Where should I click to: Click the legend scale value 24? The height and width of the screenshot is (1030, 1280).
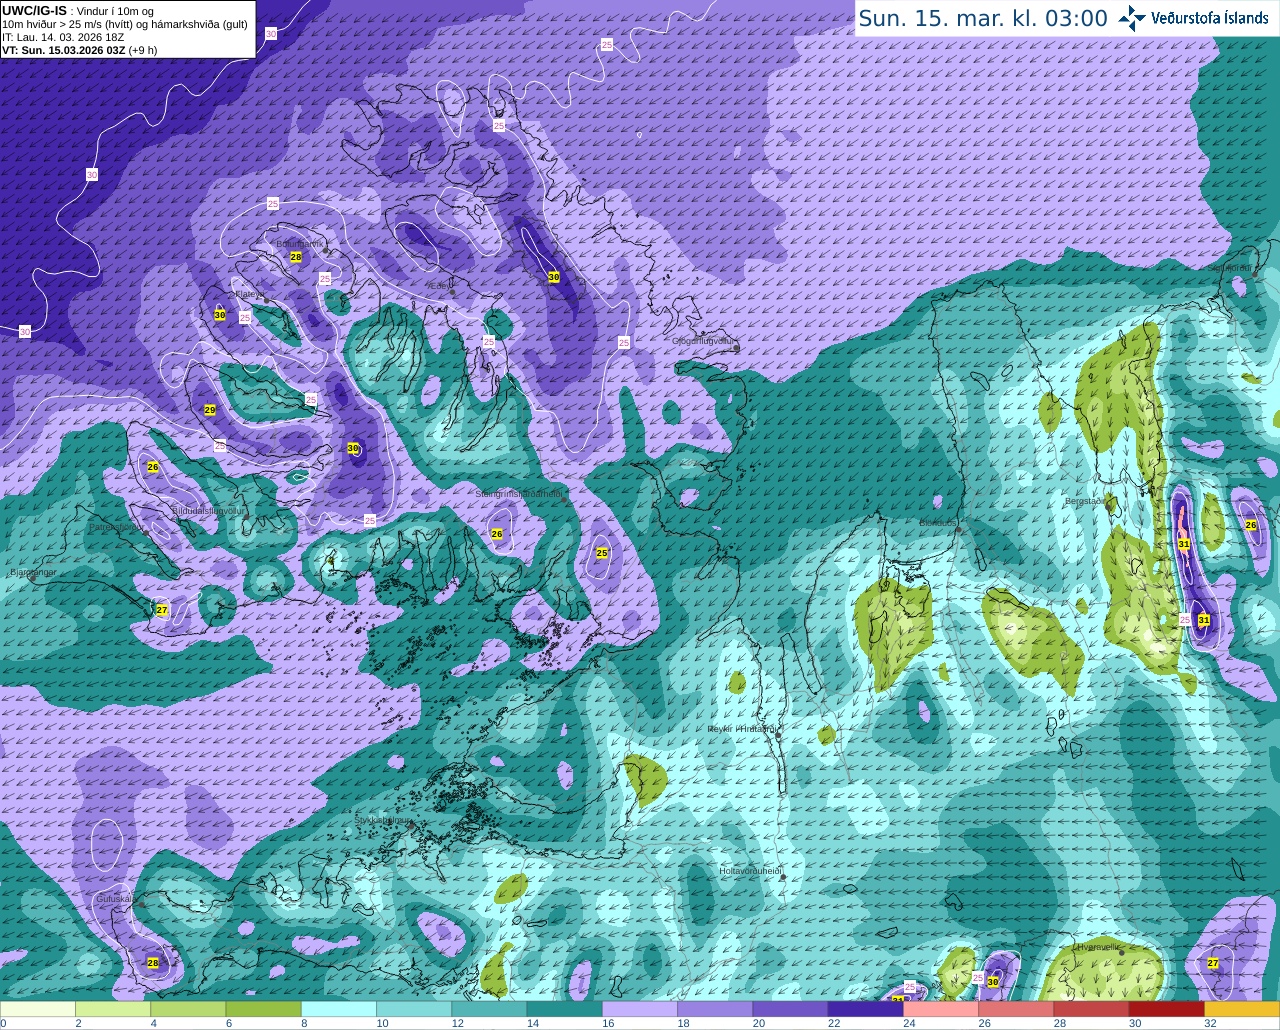click(909, 1023)
